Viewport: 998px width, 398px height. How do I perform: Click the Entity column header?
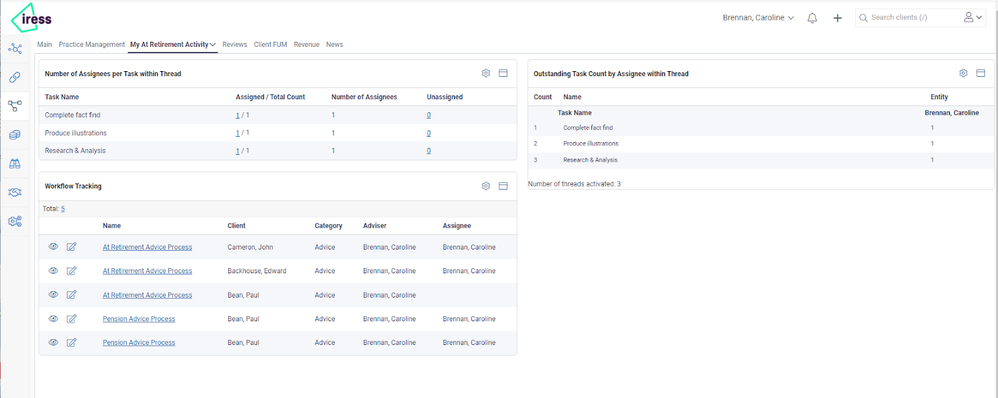click(x=939, y=97)
